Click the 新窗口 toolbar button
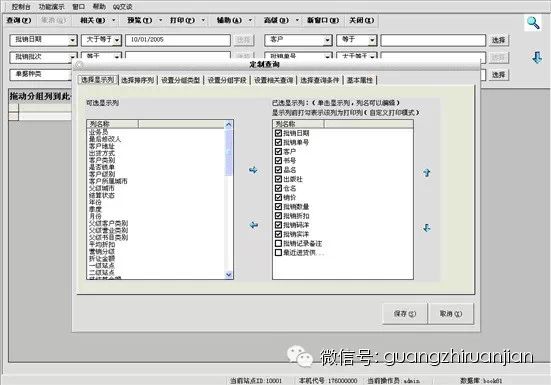Image resolution: width=551 pixels, height=385 pixels. tap(323, 20)
